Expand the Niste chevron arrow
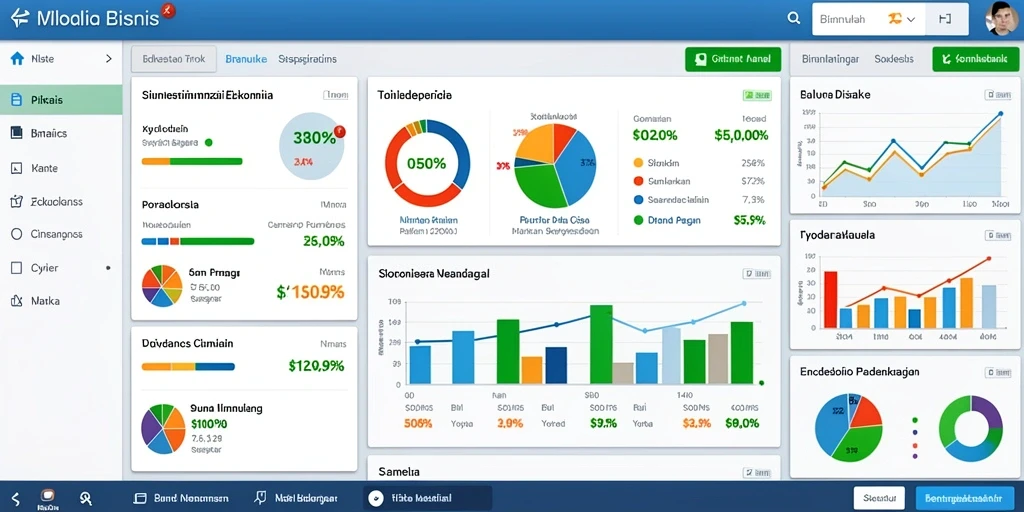The height and width of the screenshot is (512, 1024). 108,59
